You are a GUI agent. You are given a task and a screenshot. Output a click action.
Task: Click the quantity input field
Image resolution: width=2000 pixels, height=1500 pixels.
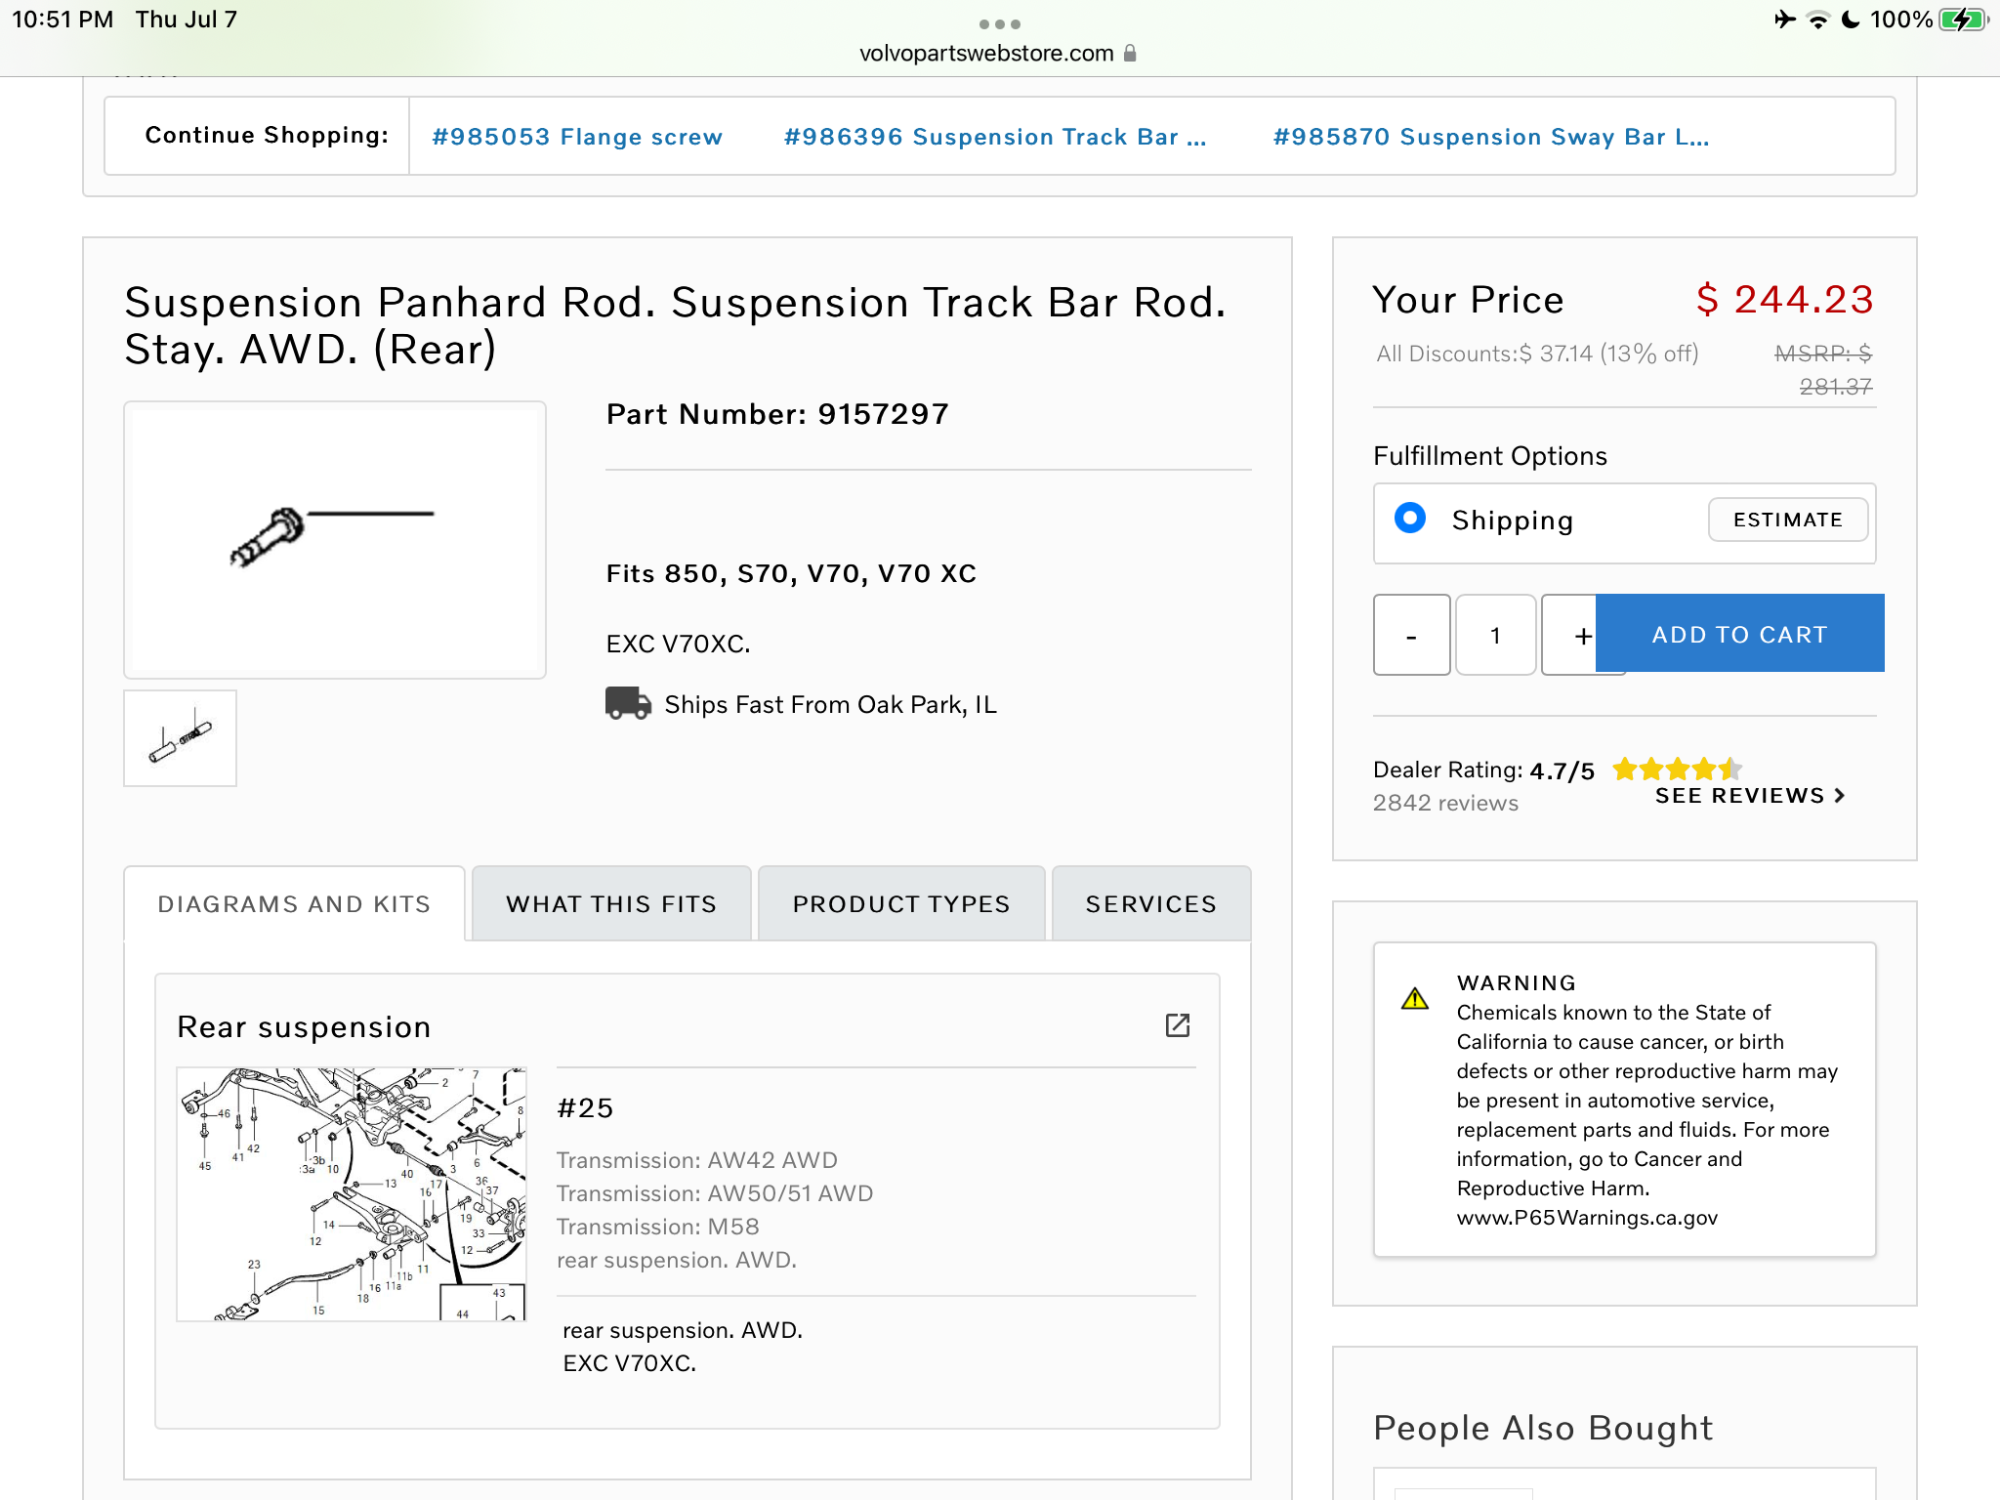1495,635
